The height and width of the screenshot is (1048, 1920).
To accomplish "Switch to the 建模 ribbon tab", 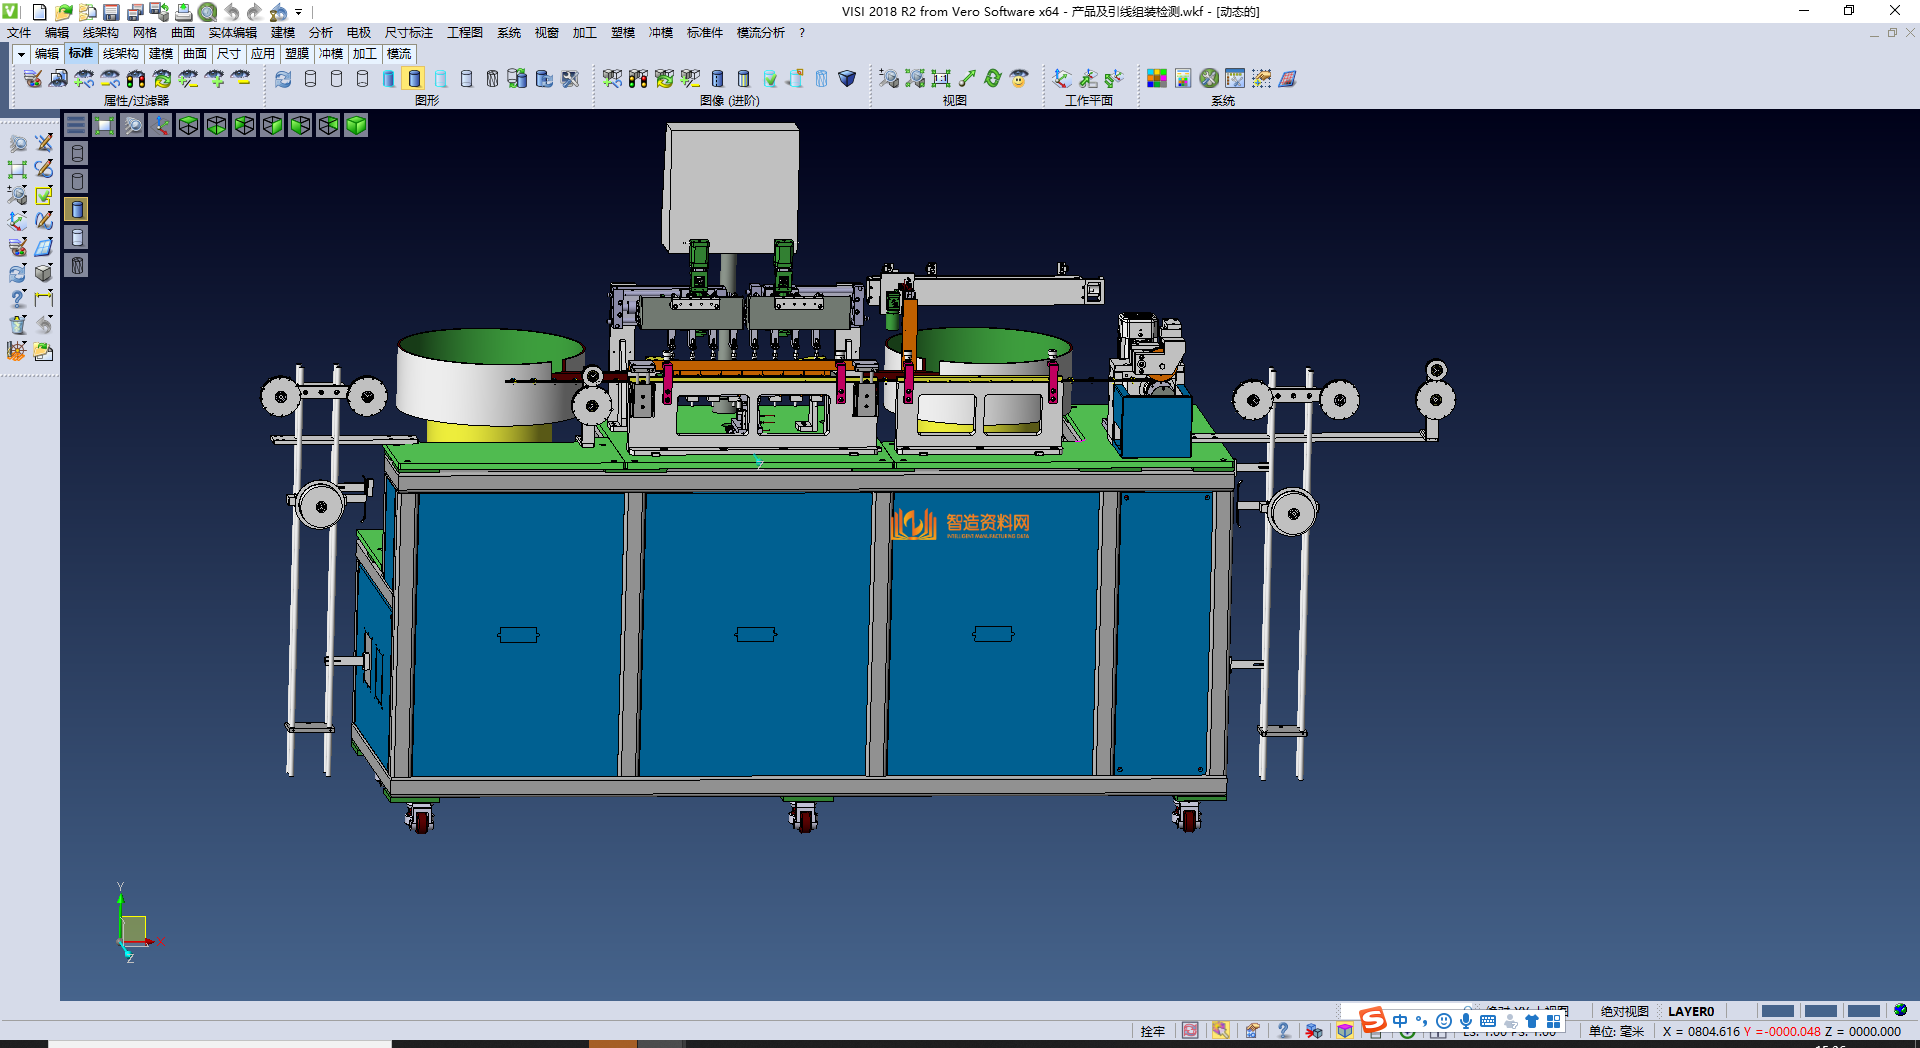I will 160,54.
